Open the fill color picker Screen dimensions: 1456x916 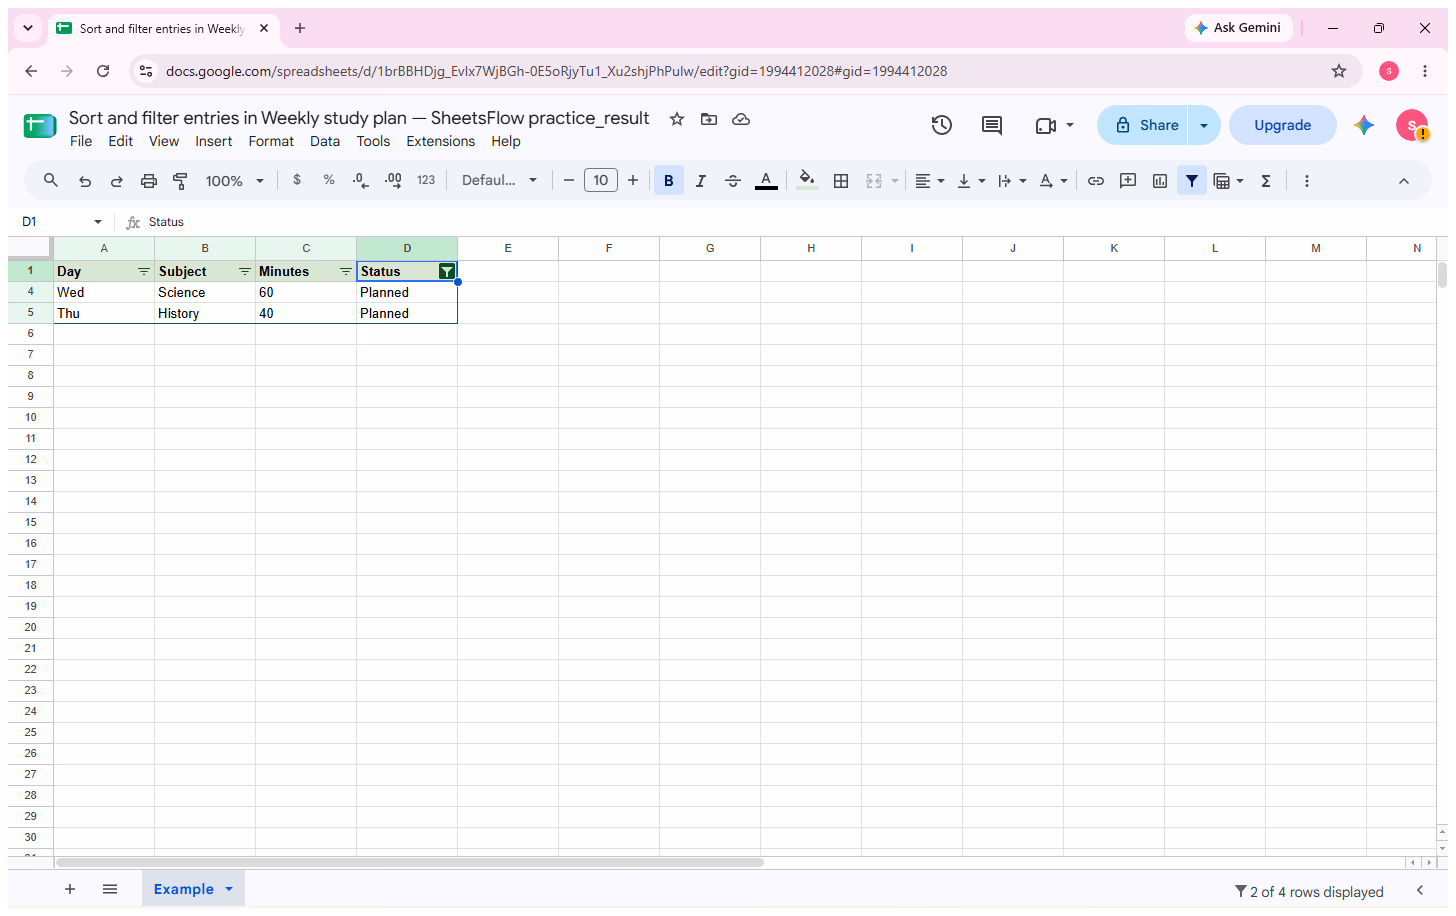coord(807,181)
